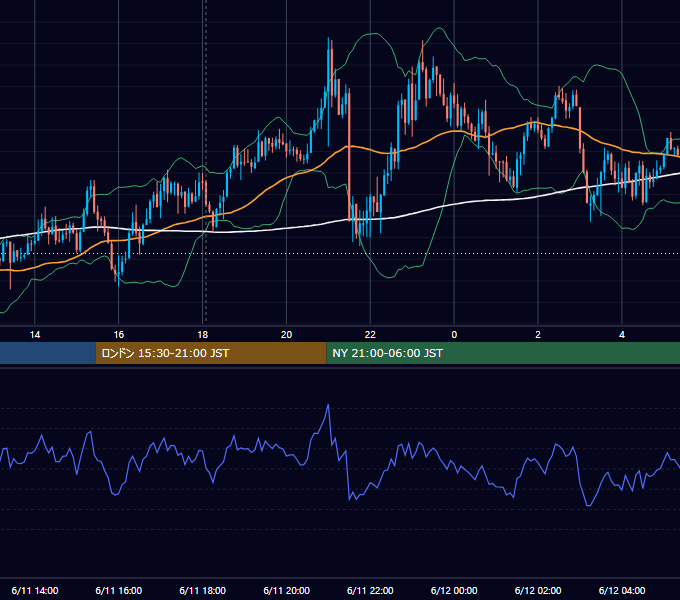
Task: Click the 0 hour label on price chart axis
Action: 454,335
